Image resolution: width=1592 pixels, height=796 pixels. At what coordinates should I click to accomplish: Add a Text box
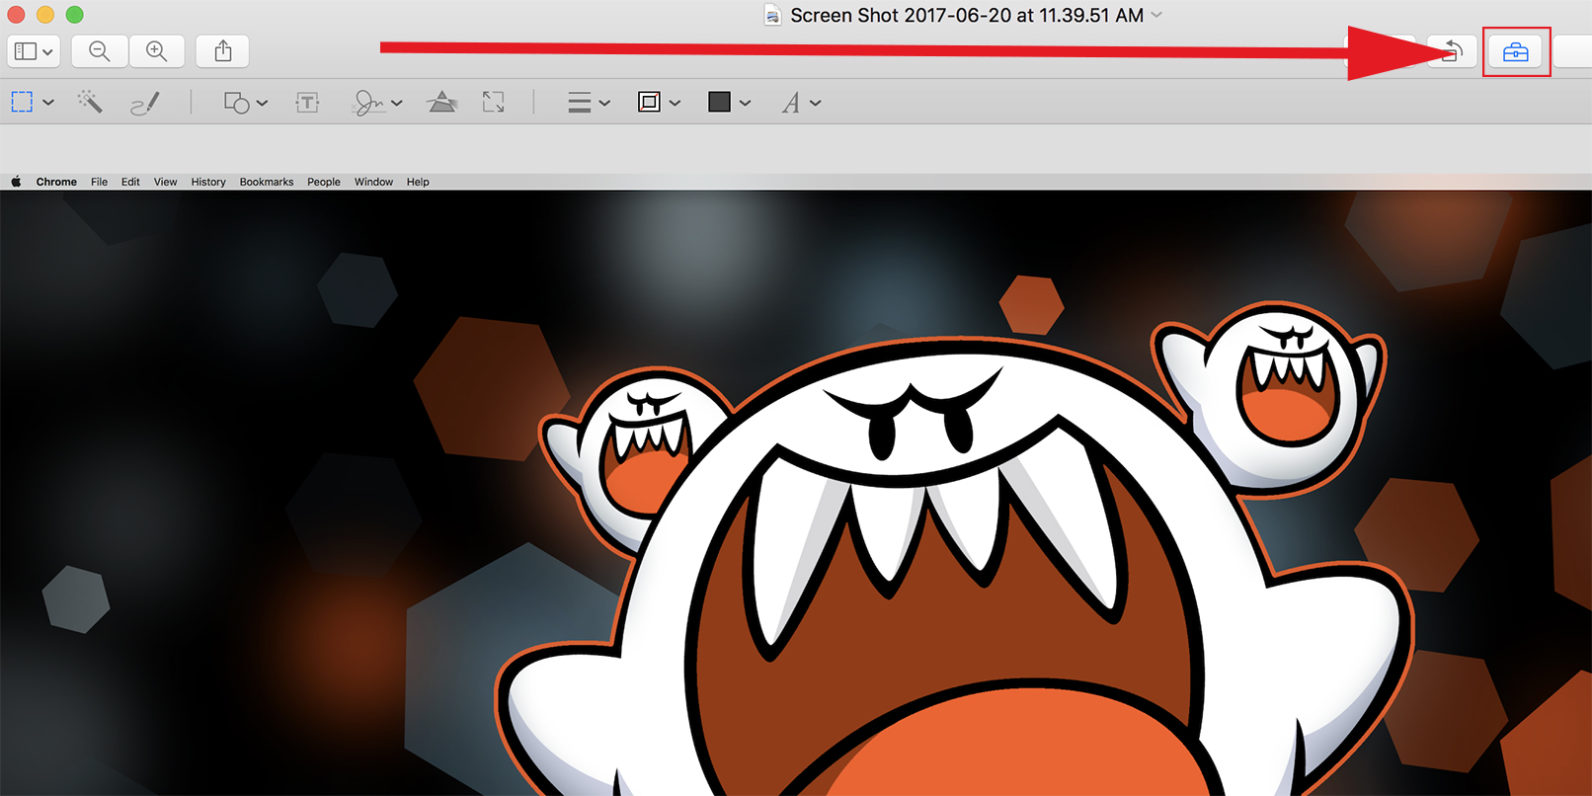(x=307, y=102)
